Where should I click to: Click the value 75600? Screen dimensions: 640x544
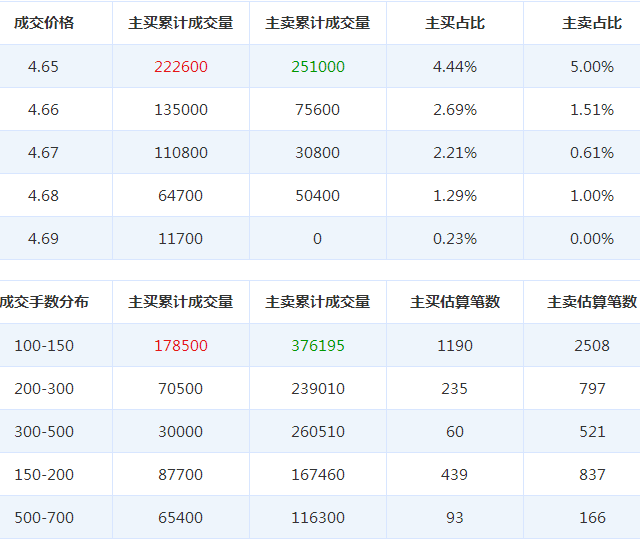[318, 110]
